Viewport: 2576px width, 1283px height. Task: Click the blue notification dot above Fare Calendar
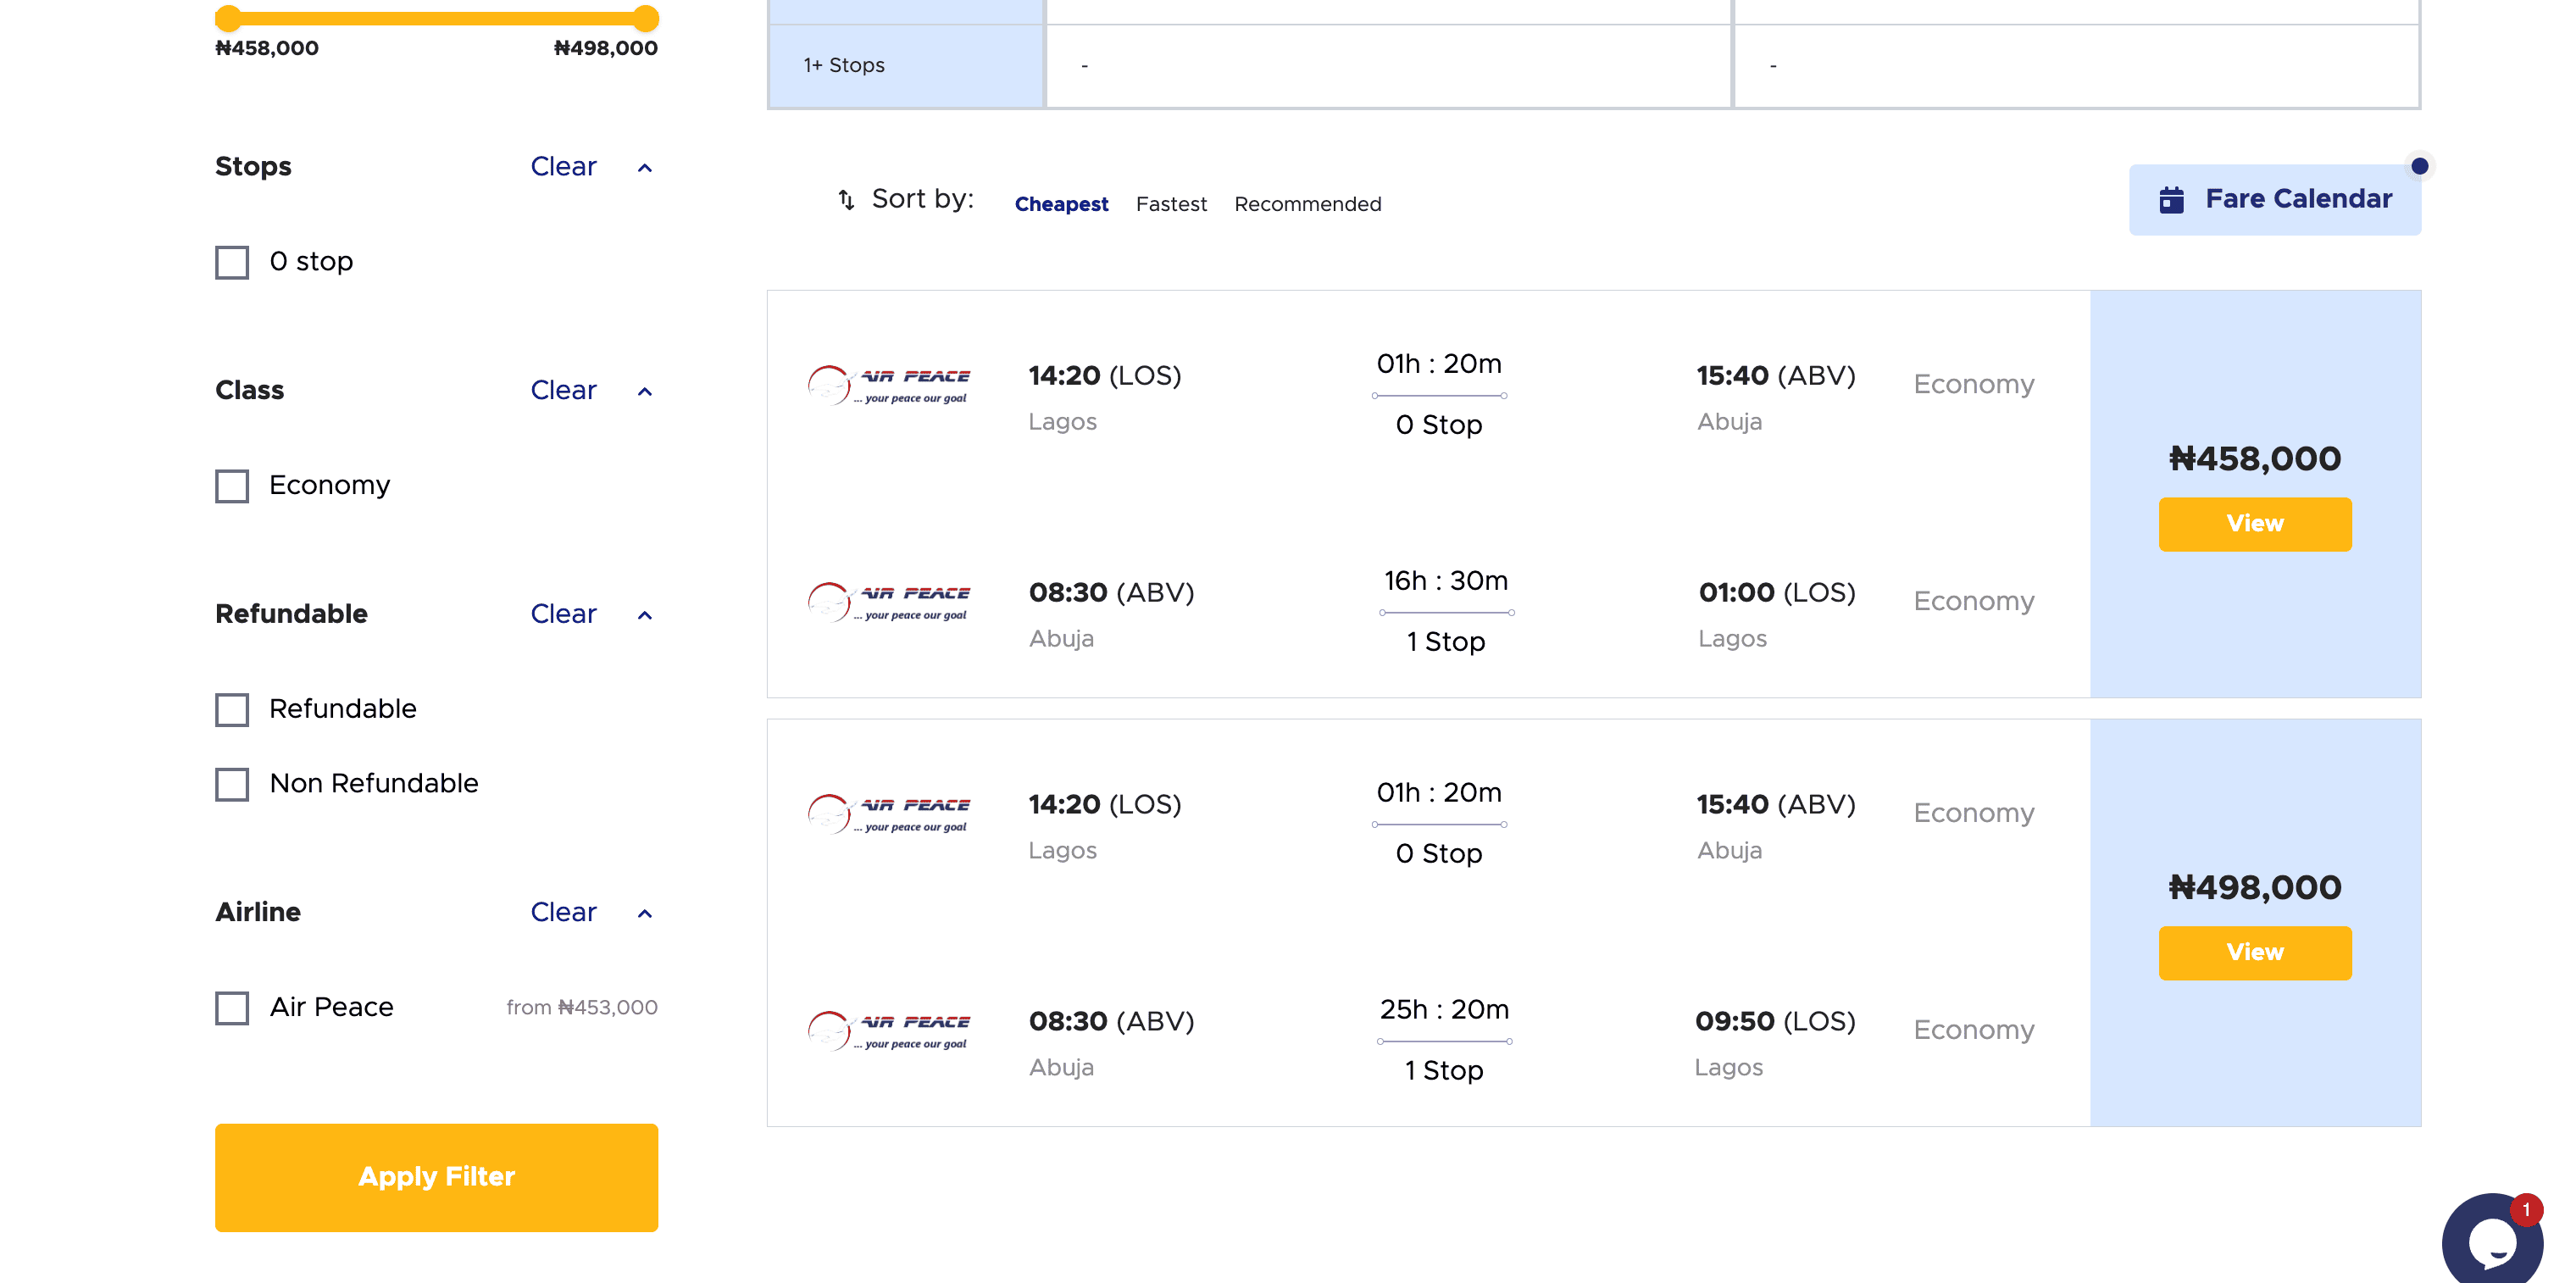(x=2419, y=166)
